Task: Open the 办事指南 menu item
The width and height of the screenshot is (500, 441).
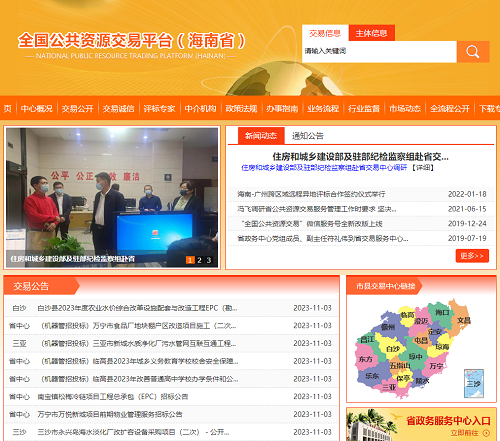Action: pyautogui.click(x=282, y=109)
